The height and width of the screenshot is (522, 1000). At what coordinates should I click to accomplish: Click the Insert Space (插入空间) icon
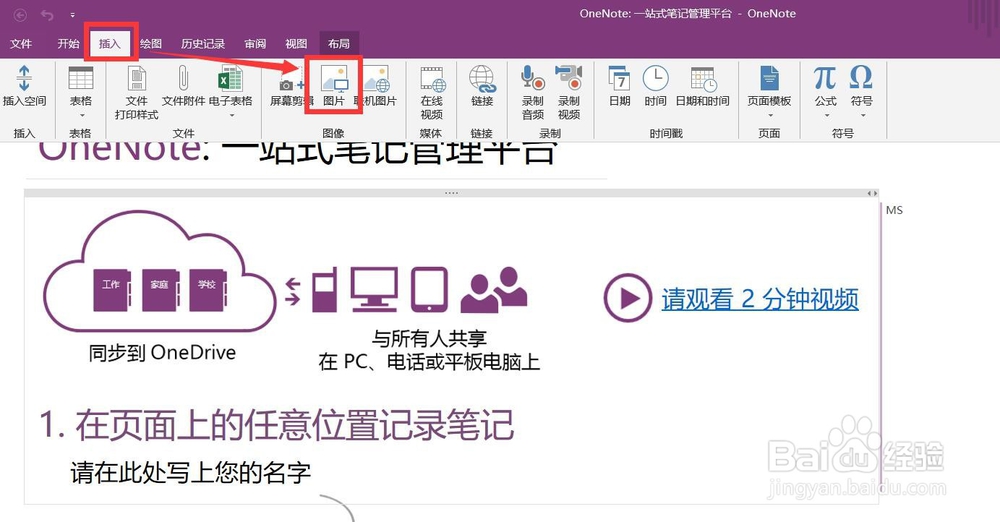[24, 86]
